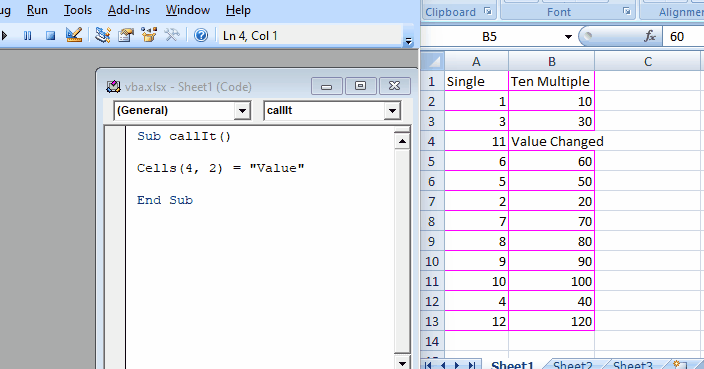Open the Window menu
This screenshot has height=369, width=704.
coord(188,10)
